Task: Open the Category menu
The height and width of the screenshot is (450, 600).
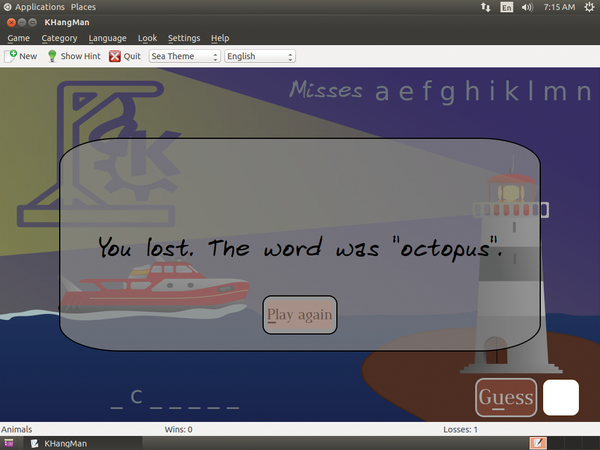Action: tap(59, 38)
